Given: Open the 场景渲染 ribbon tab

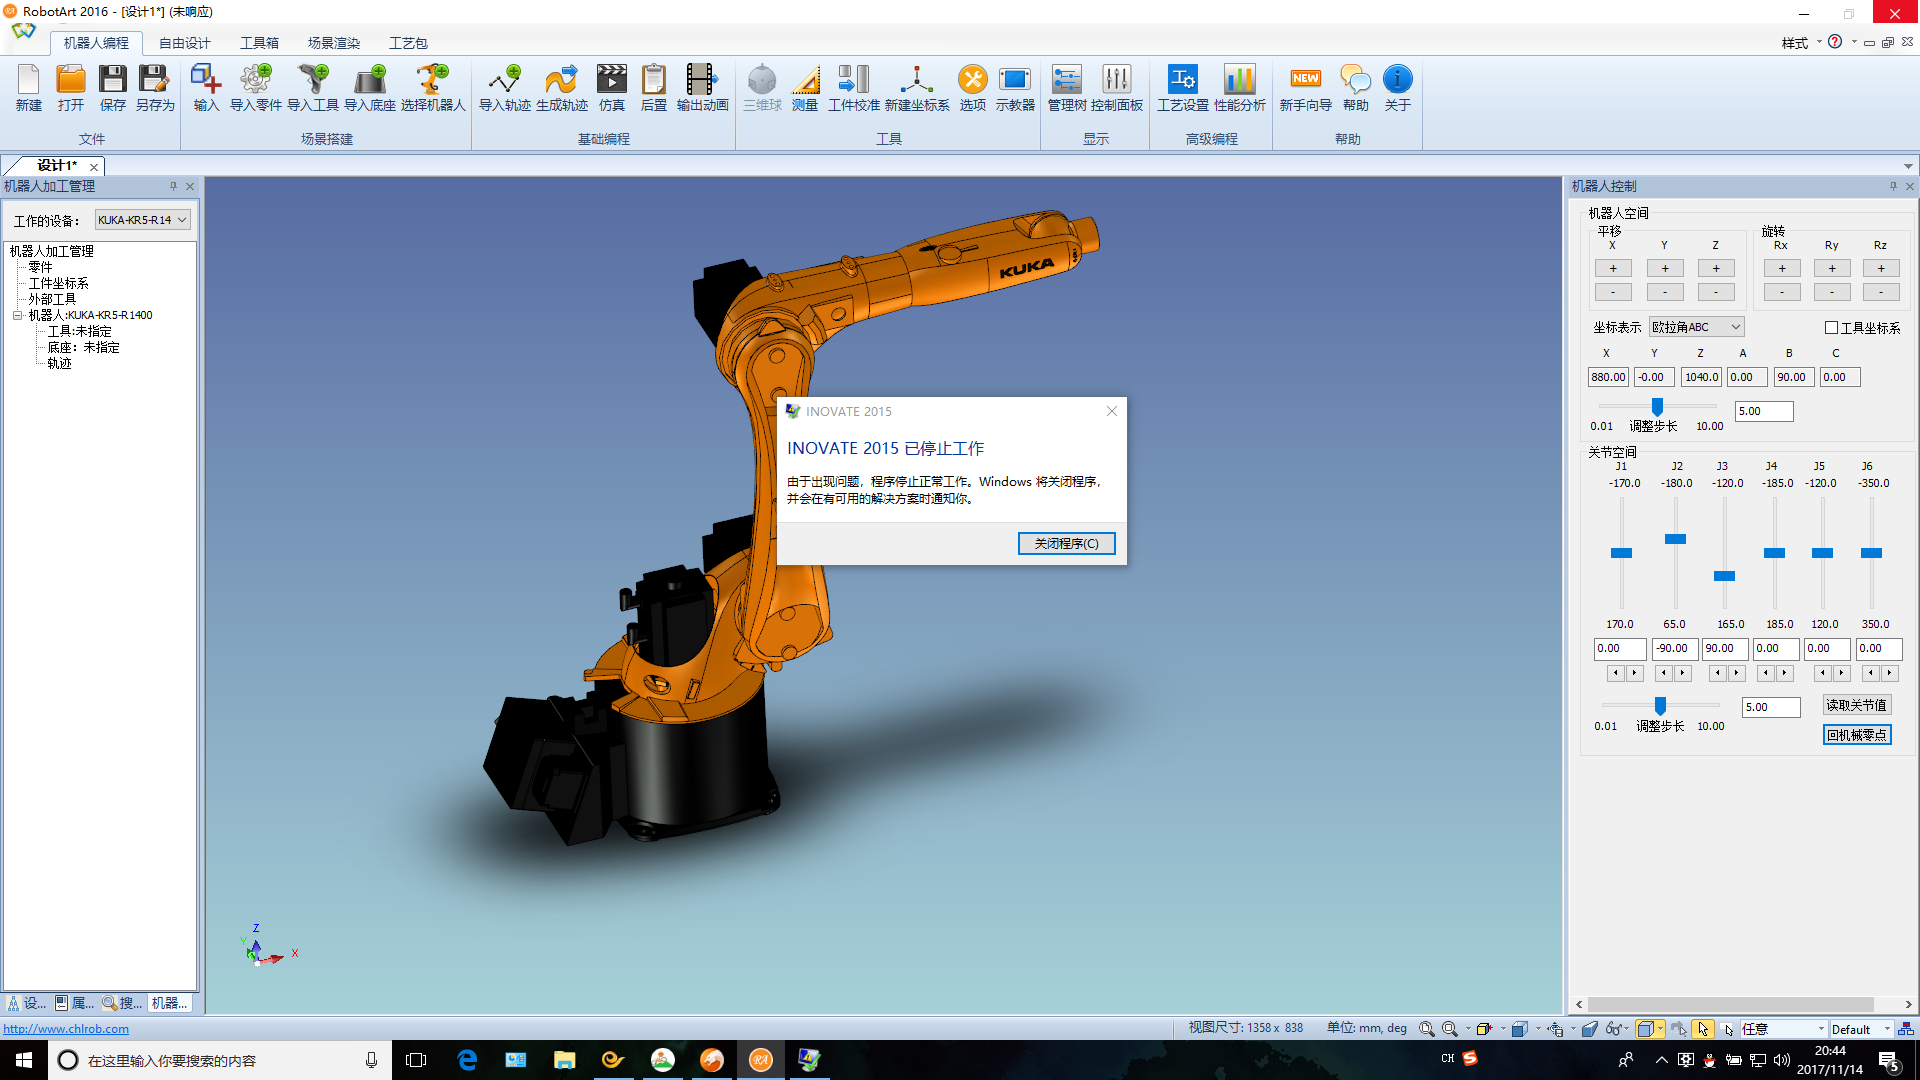Looking at the screenshot, I should tap(334, 43).
